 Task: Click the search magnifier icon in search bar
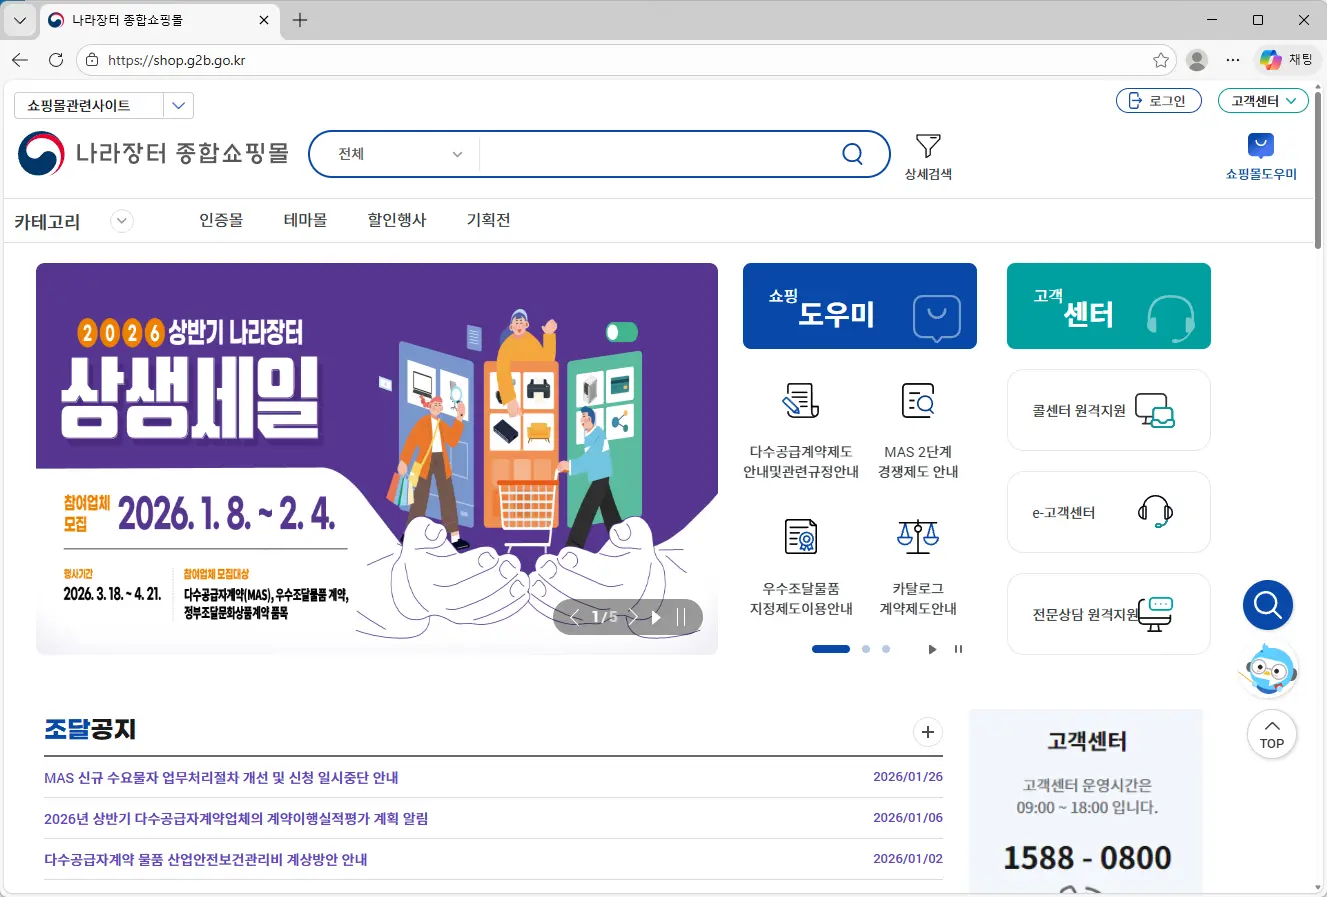pos(852,154)
